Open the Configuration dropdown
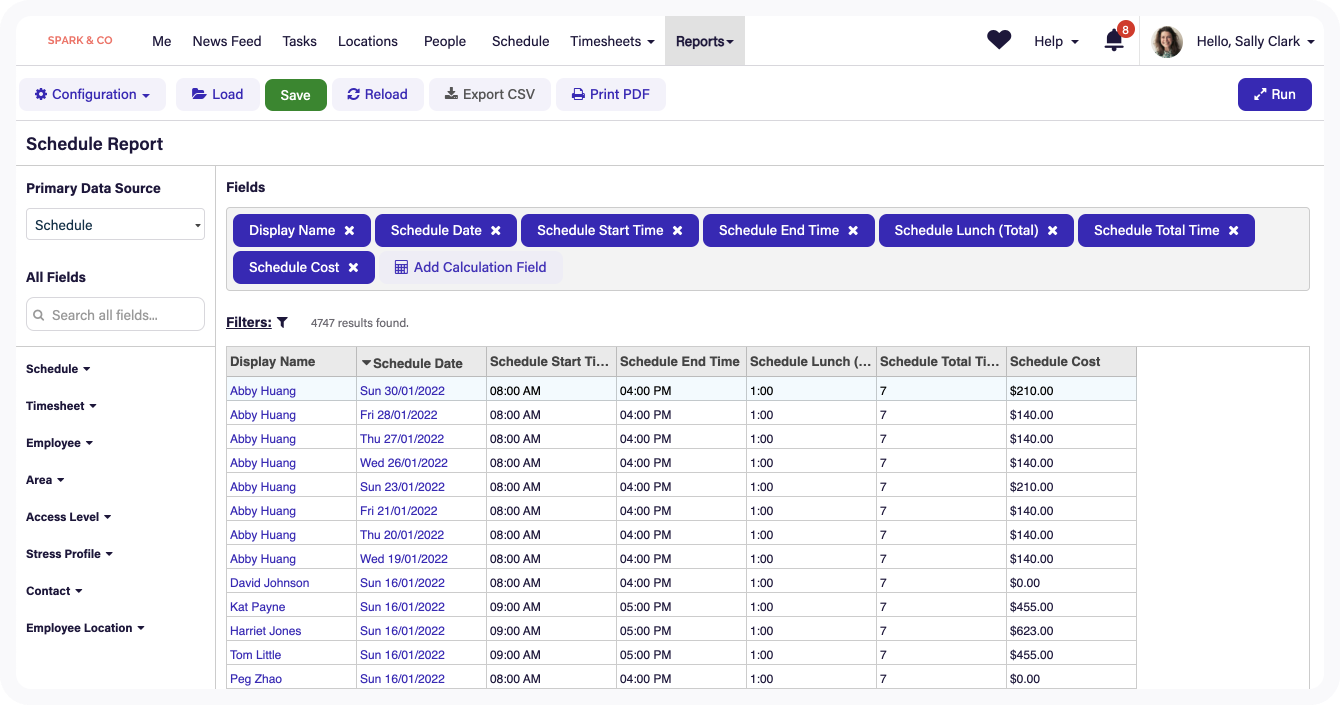This screenshot has width=1340, height=705. pyautogui.click(x=92, y=94)
